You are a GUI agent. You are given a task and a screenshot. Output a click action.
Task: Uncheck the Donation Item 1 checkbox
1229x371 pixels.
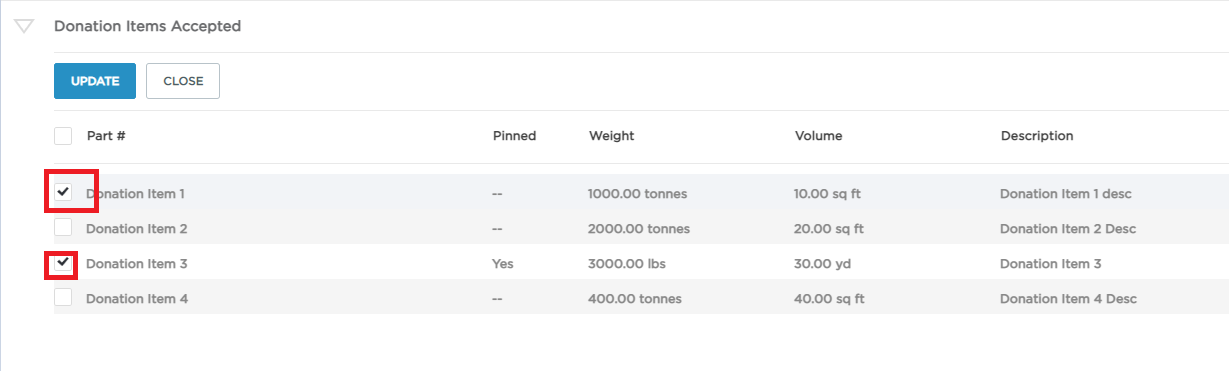(x=63, y=192)
